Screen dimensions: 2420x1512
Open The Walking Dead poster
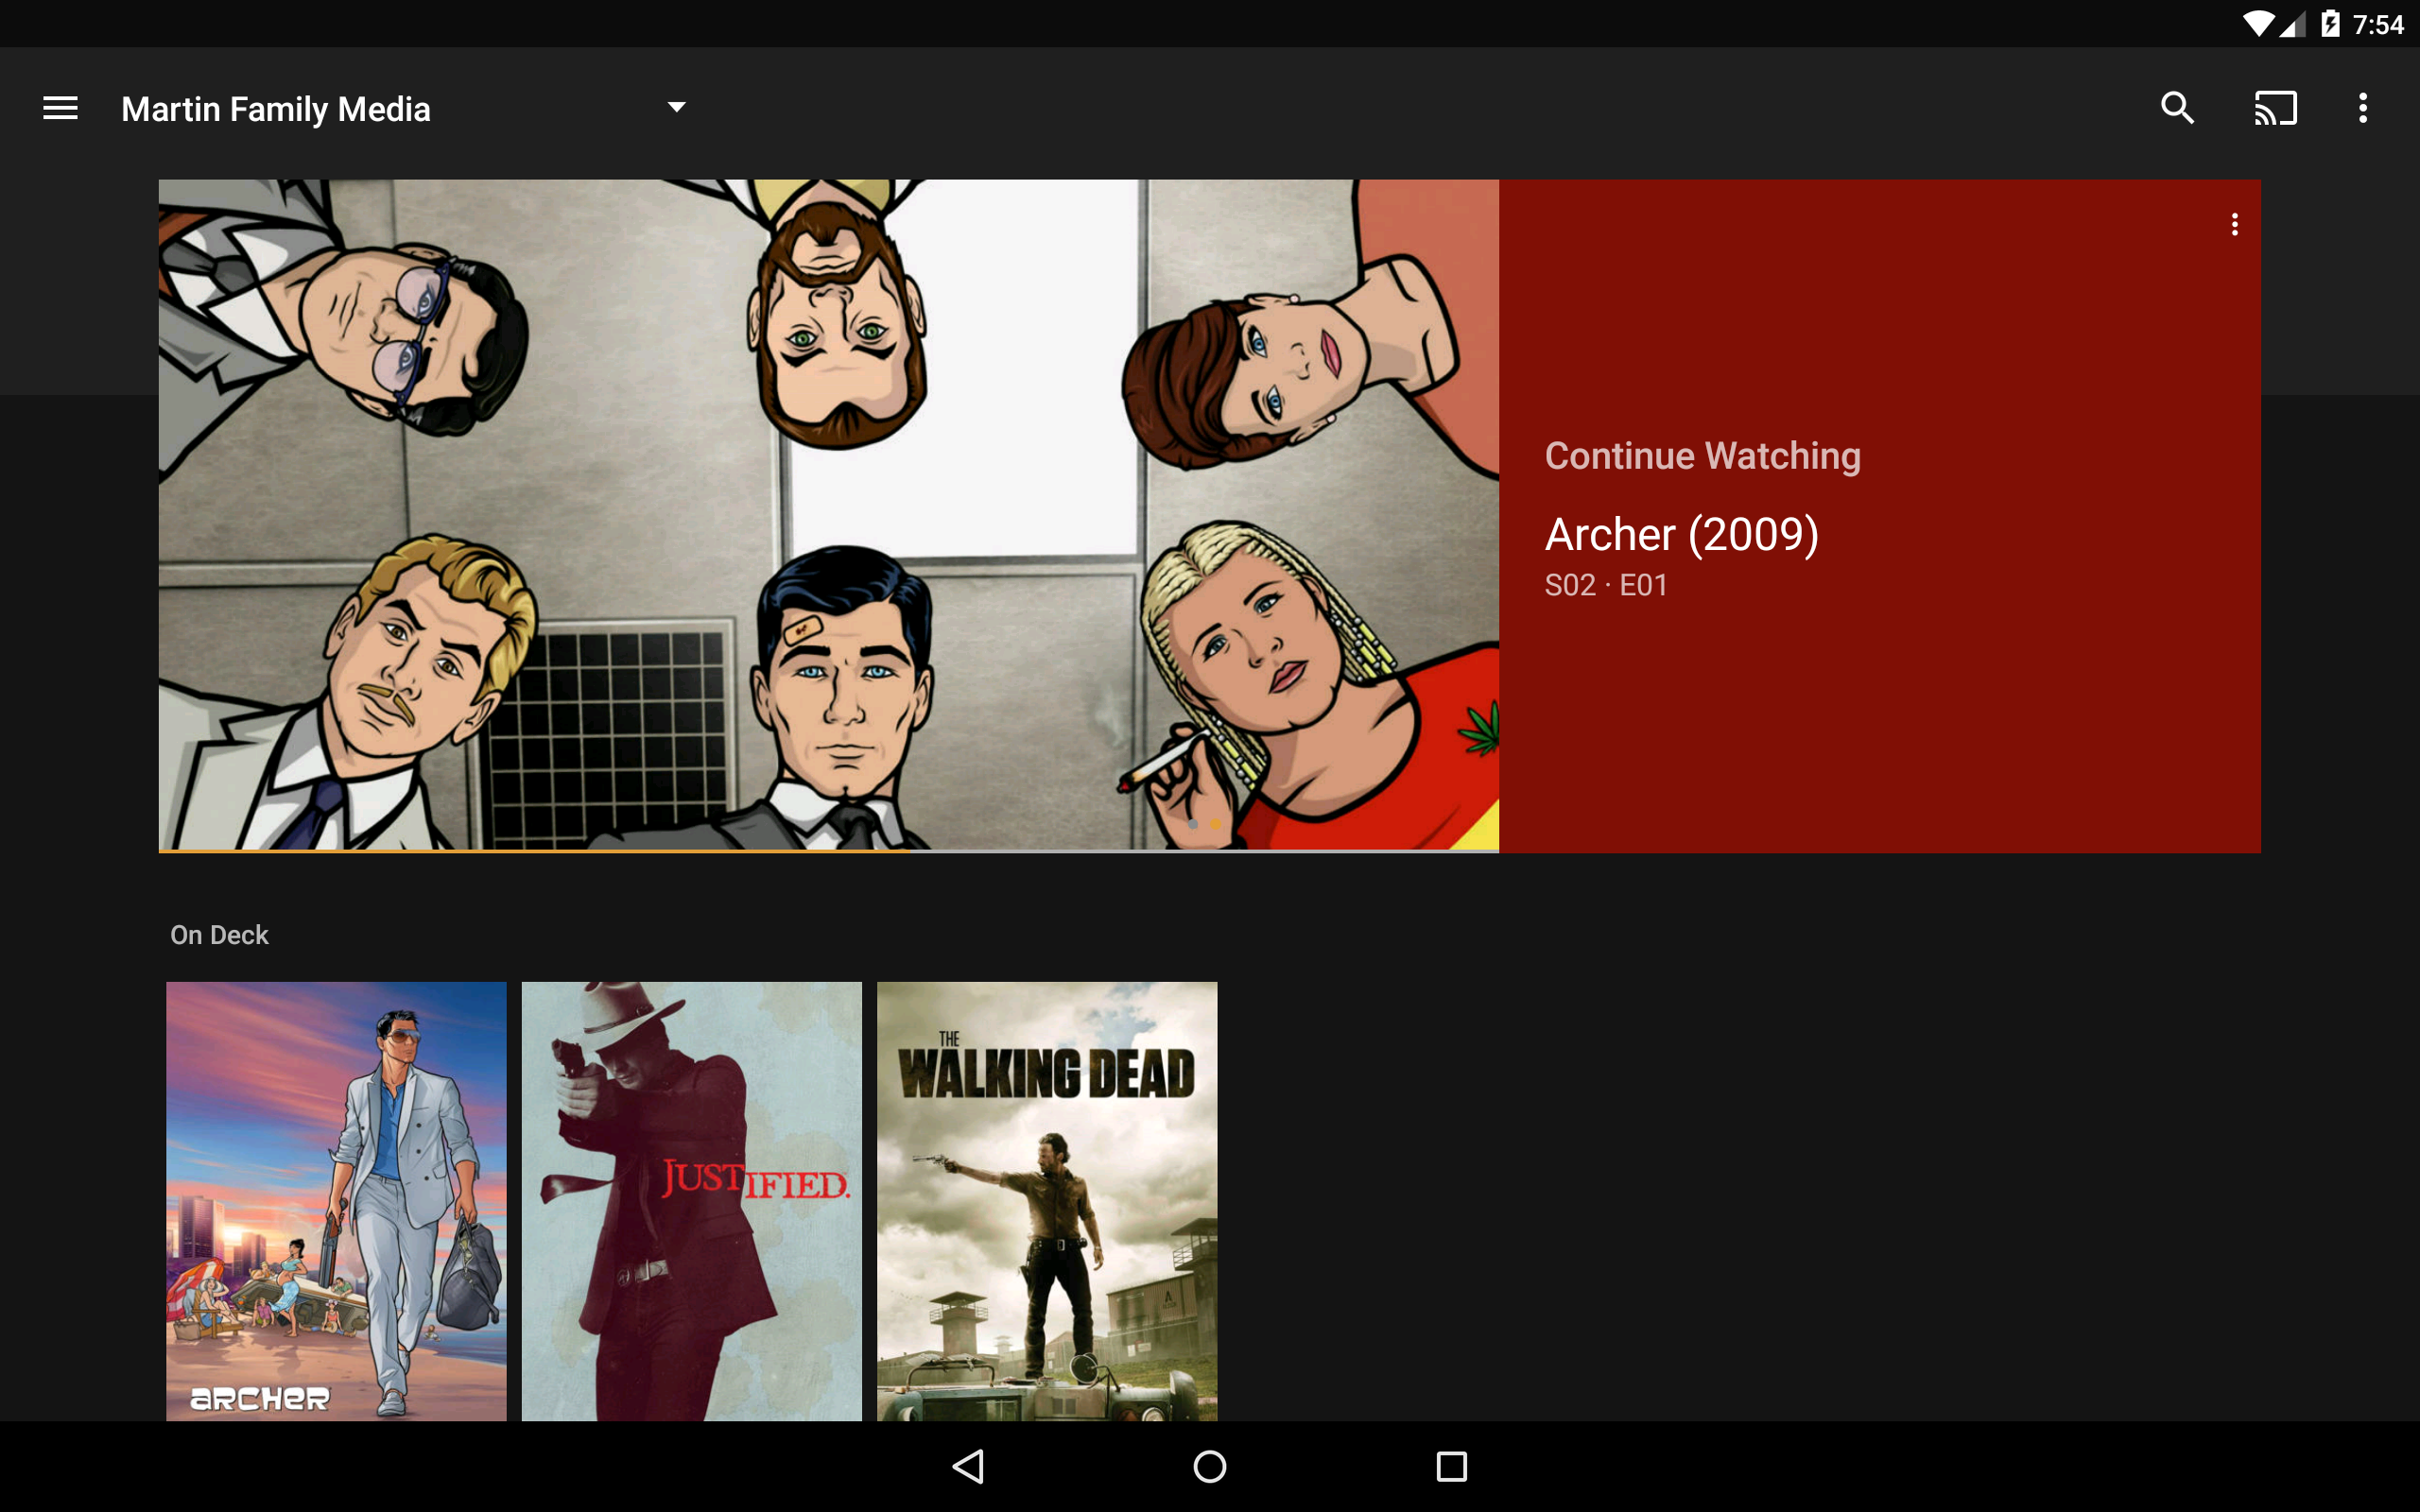click(x=1047, y=1200)
